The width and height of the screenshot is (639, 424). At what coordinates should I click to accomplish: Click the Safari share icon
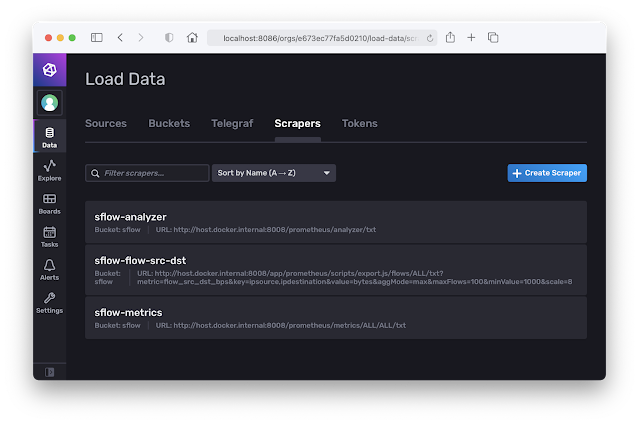click(450, 37)
